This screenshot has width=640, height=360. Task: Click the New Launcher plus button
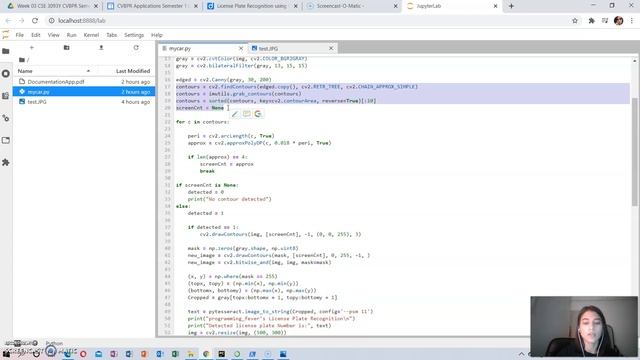click(x=31, y=48)
